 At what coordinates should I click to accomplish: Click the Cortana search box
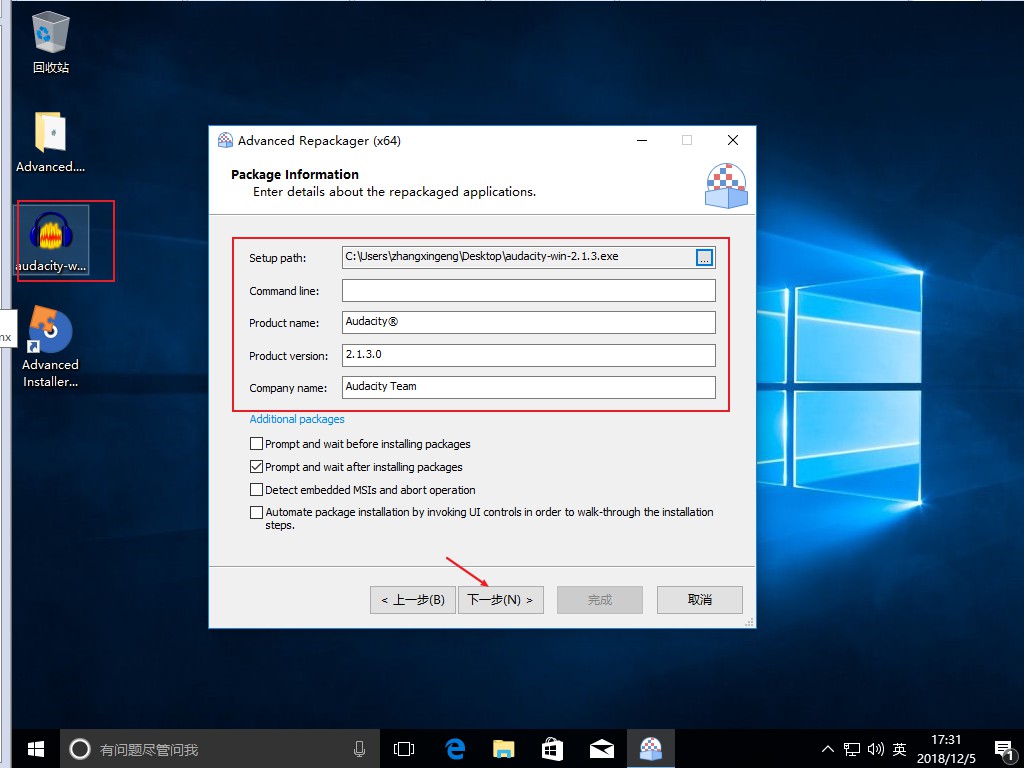217,749
